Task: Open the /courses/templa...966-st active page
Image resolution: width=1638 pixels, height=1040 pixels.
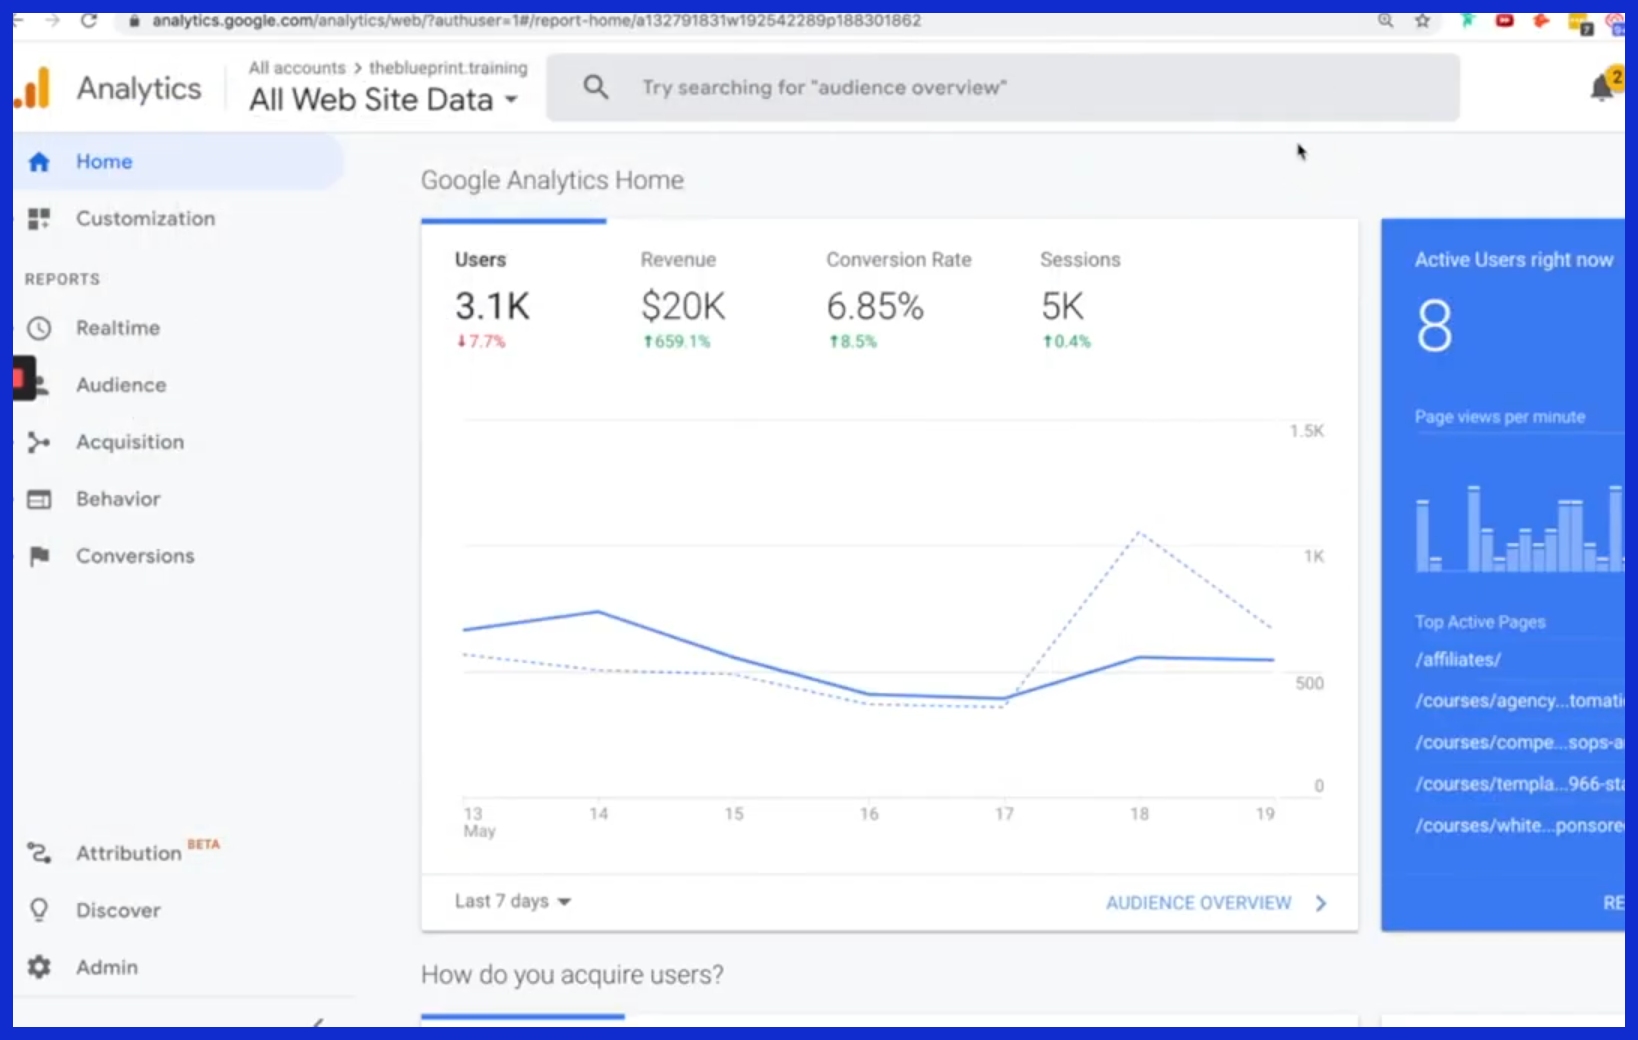Action: point(1520,784)
